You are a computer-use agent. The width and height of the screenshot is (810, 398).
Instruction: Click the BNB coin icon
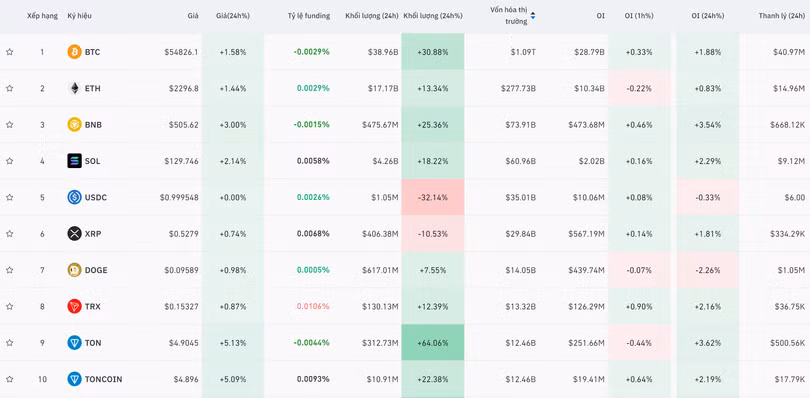pyautogui.click(x=74, y=125)
